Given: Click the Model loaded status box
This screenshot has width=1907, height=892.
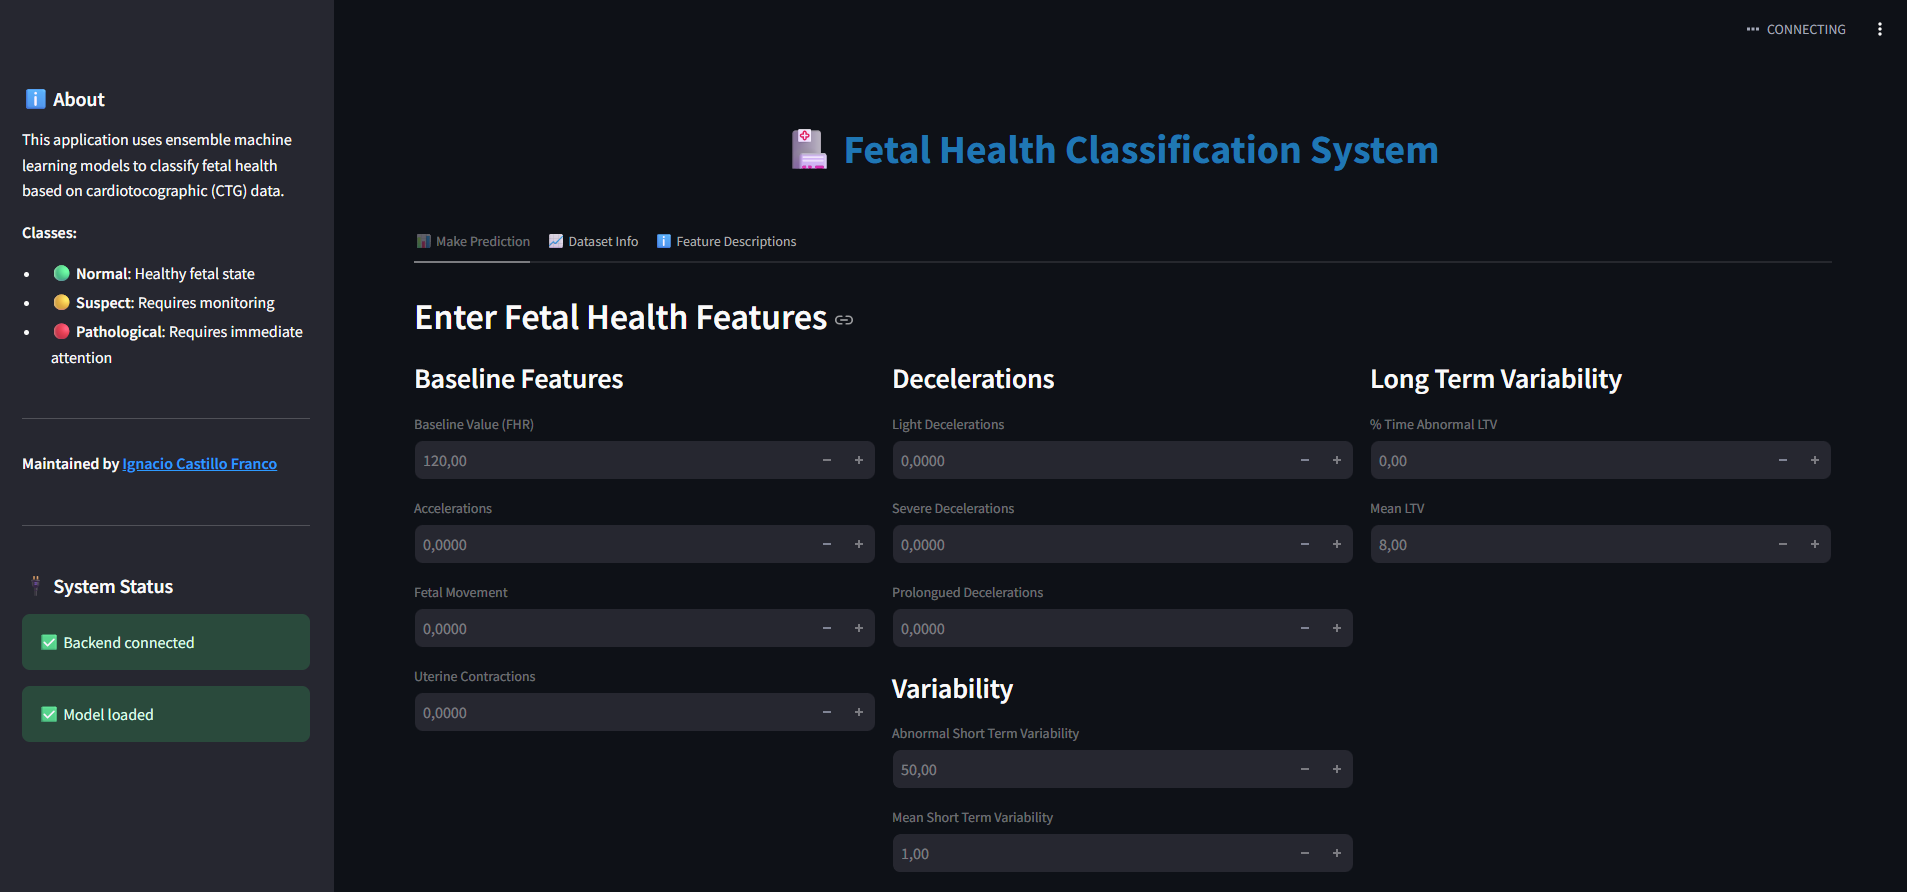Looking at the screenshot, I should pos(166,714).
